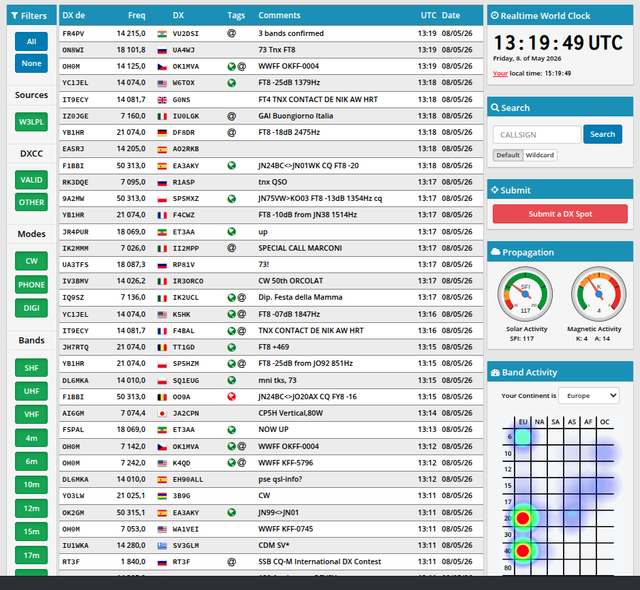The width and height of the screenshot is (640, 590).
Task: Sort by Freq column header
Action: pyautogui.click(x=136, y=16)
